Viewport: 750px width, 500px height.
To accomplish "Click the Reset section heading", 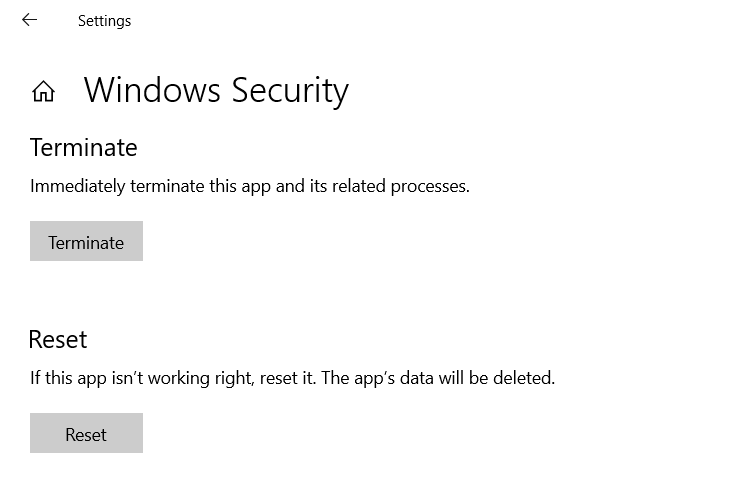I will click(x=58, y=339).
